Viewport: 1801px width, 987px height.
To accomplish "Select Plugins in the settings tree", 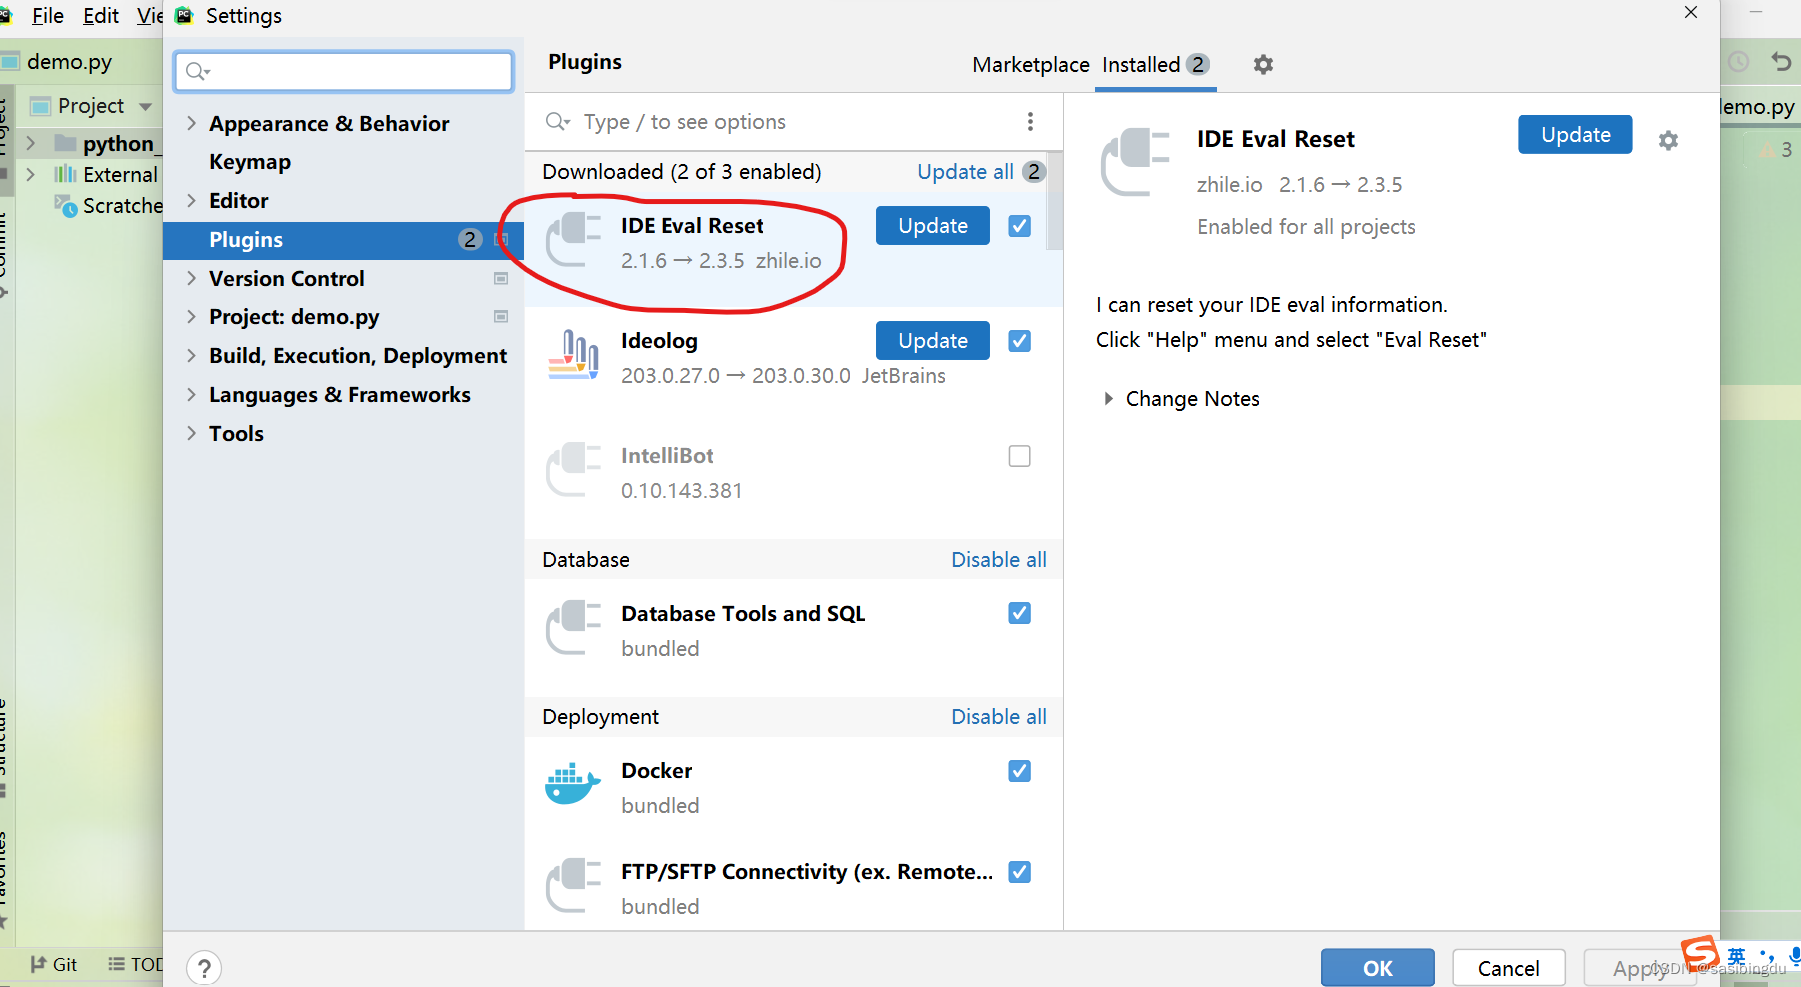I will [x=343, y=240].
